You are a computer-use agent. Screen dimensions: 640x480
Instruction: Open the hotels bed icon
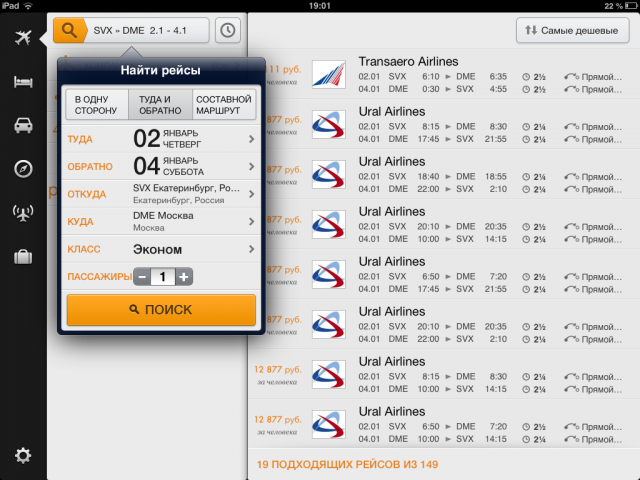tap(23, 82)
